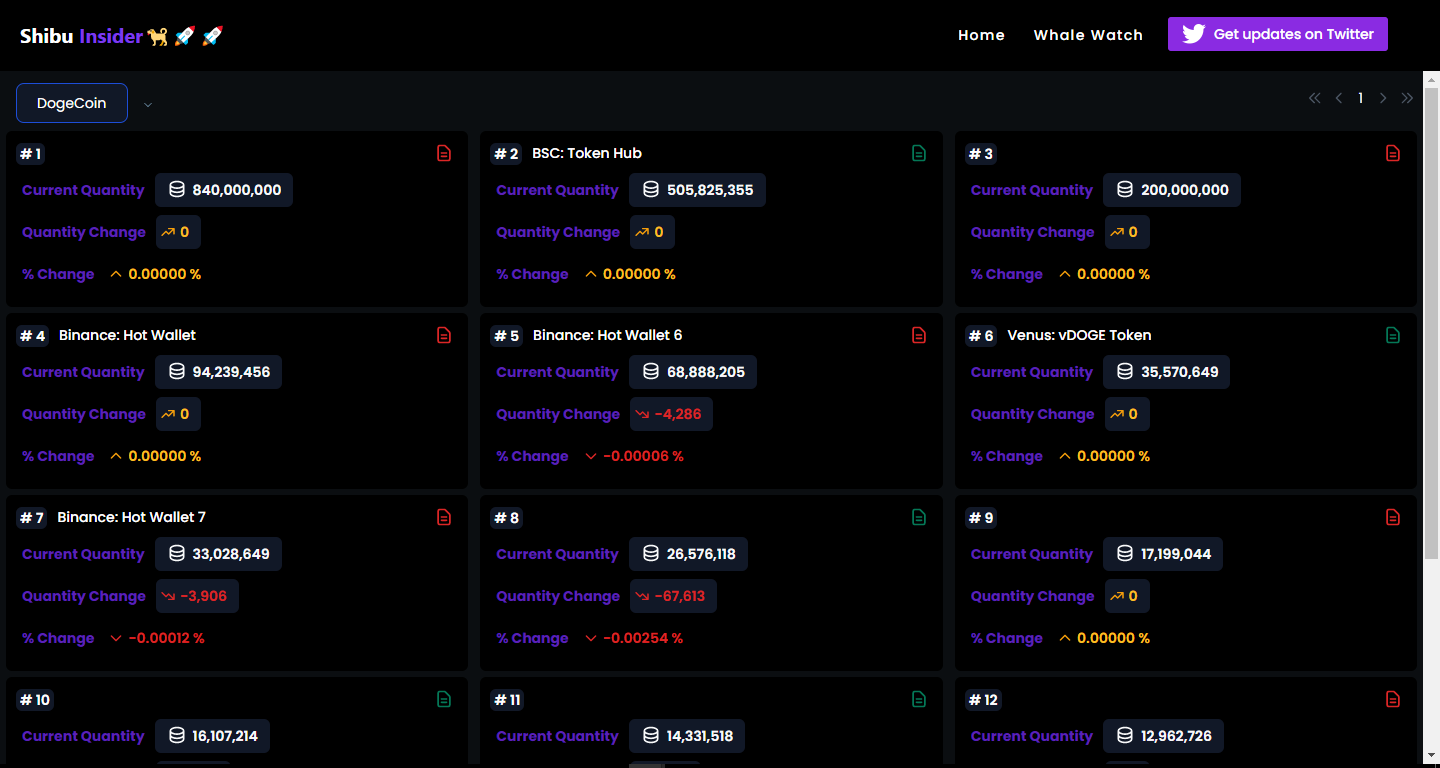Open the document icon on Binance: Hot Wallet 7 card
This screenshot has height=768, width=1440.
pyautogui.click(x=444, y=517)
